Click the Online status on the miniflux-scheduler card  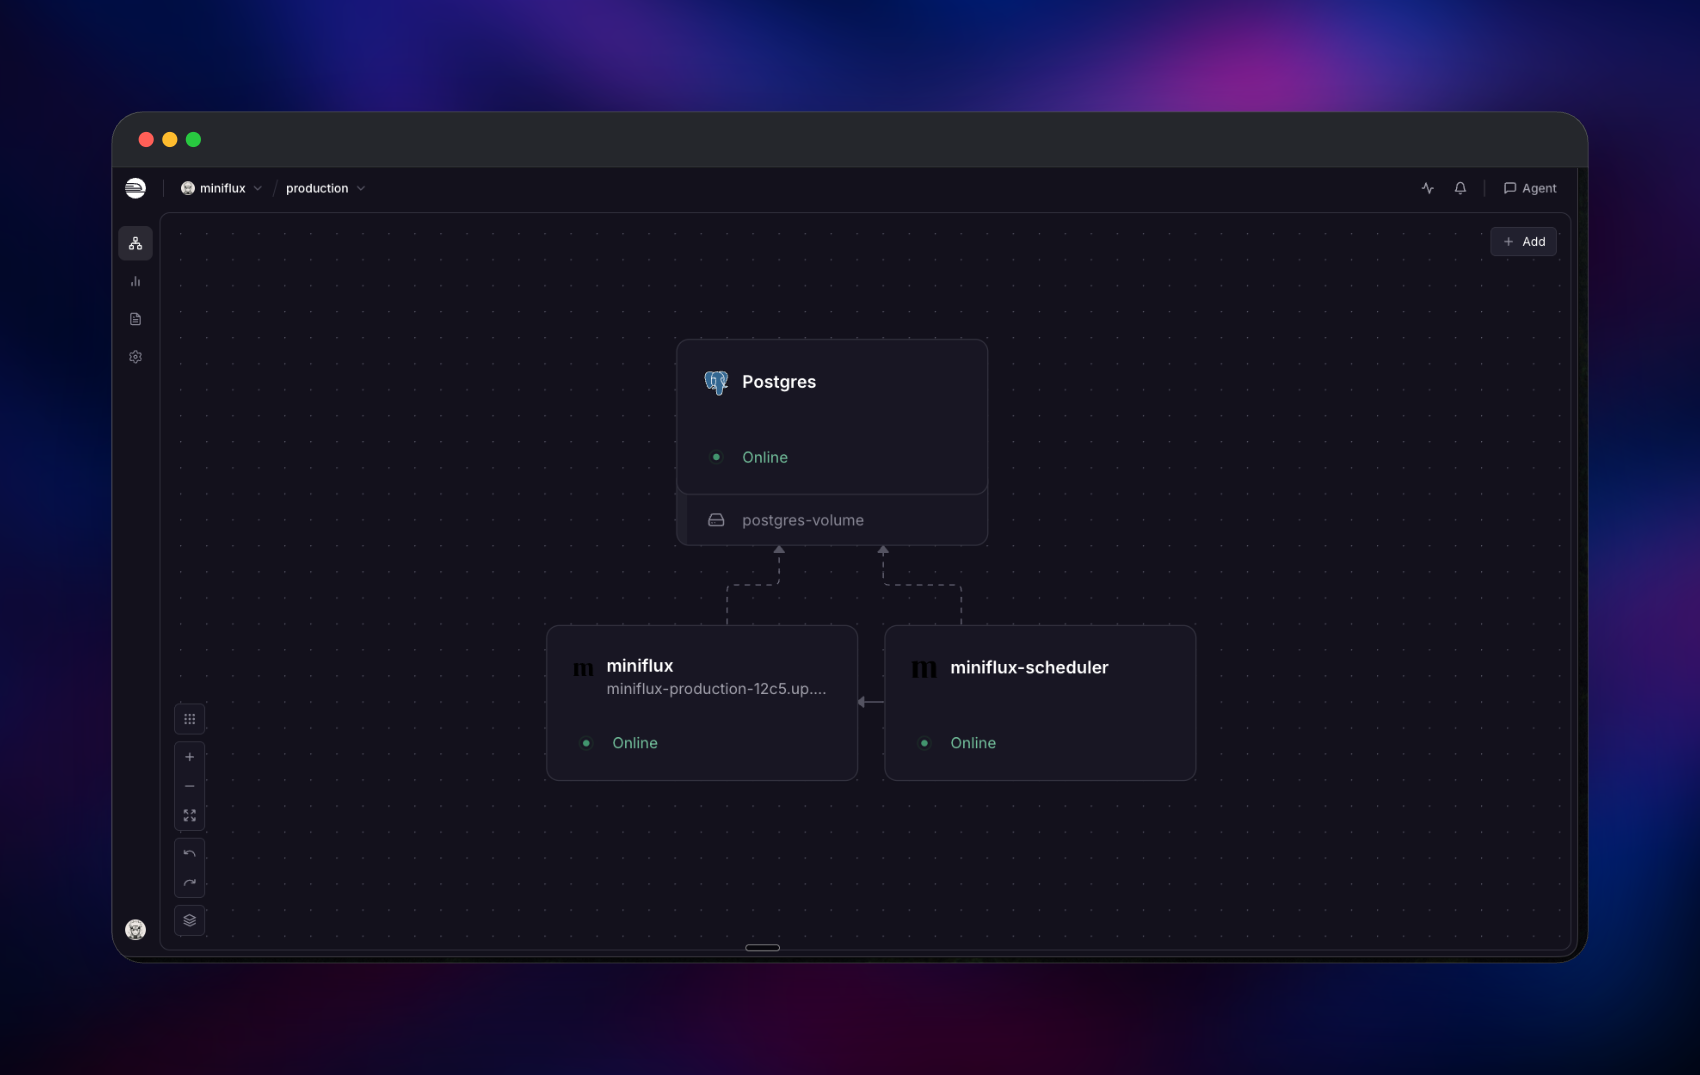[973, 743]
